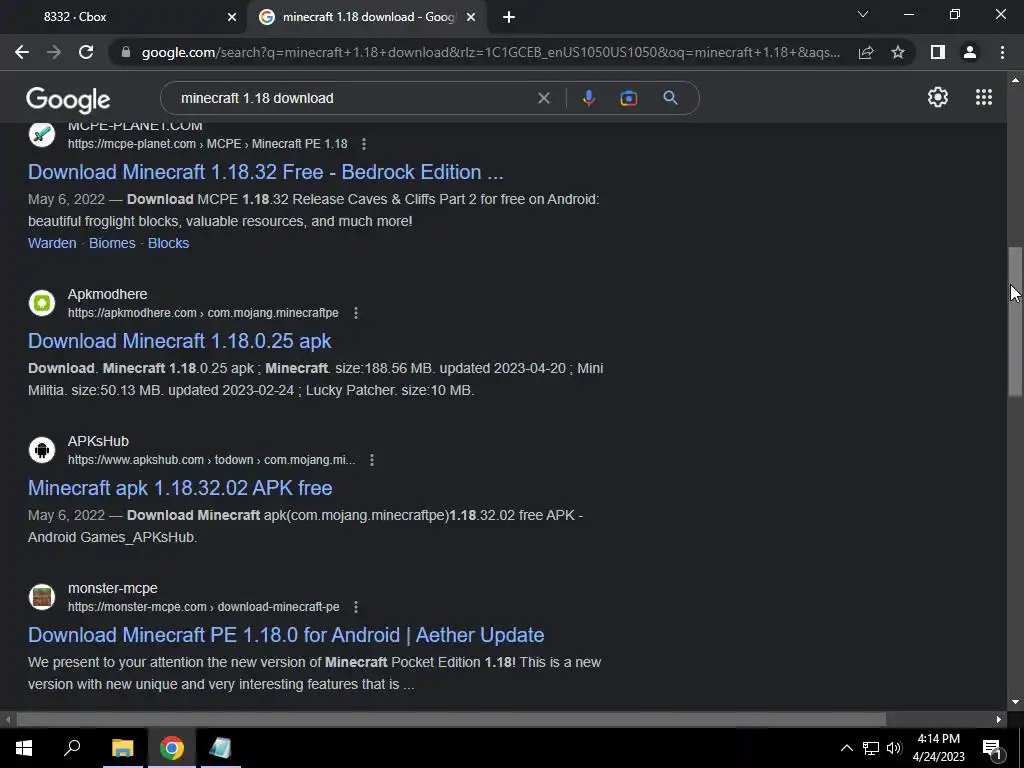The height and width of the screenshot is (768, 1024).
Task: Click in the Google search input field
Action: point(353,98)
